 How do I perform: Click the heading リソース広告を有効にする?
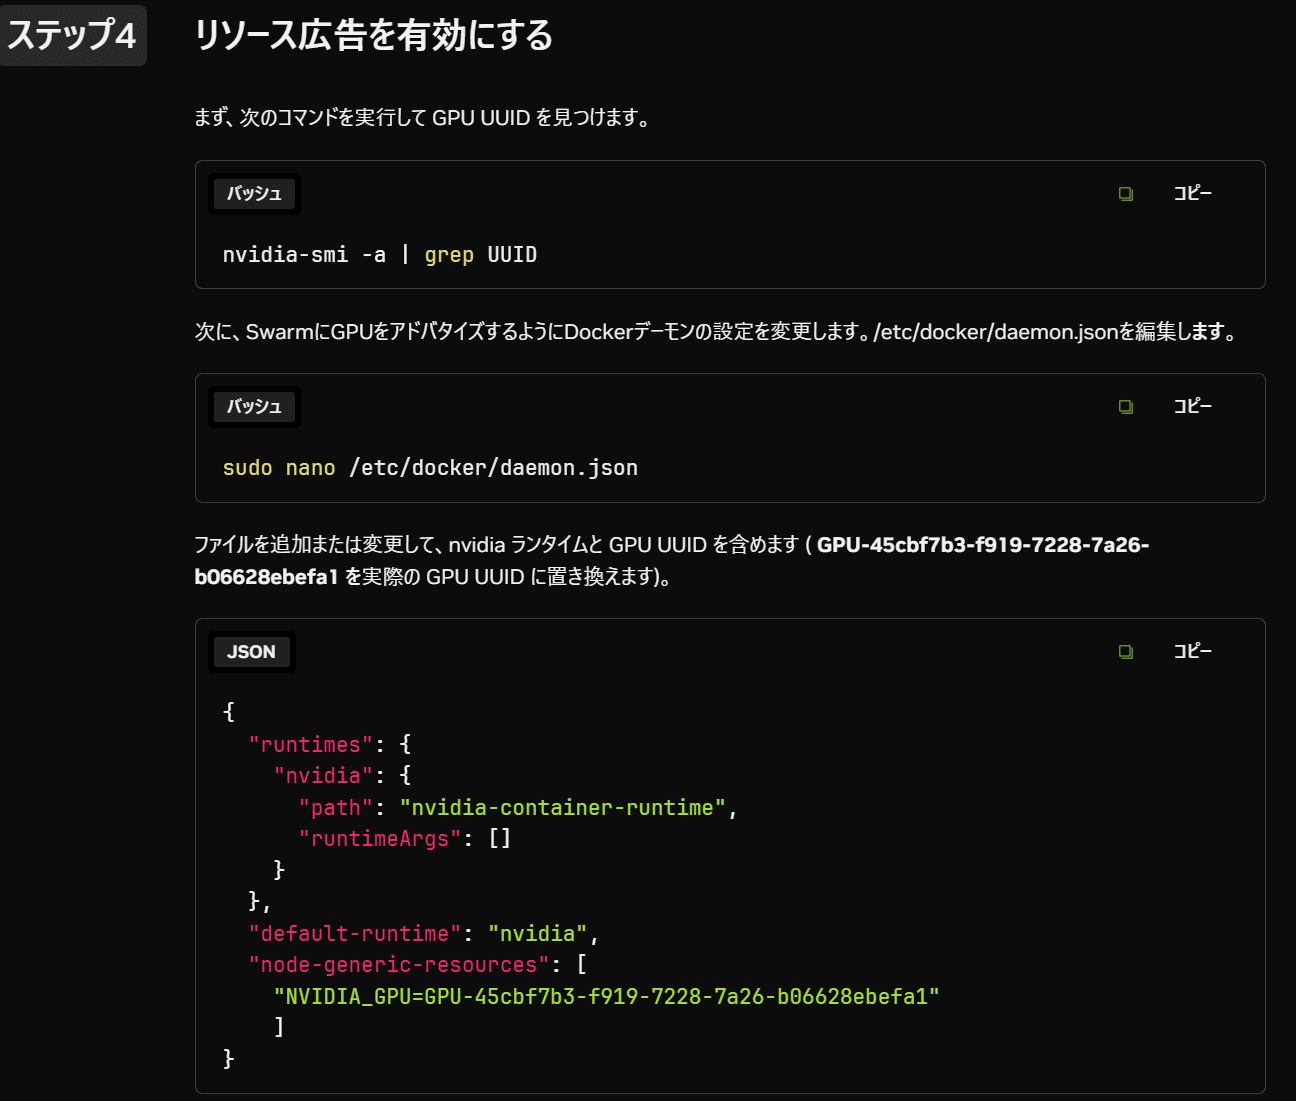click(375, 36)
